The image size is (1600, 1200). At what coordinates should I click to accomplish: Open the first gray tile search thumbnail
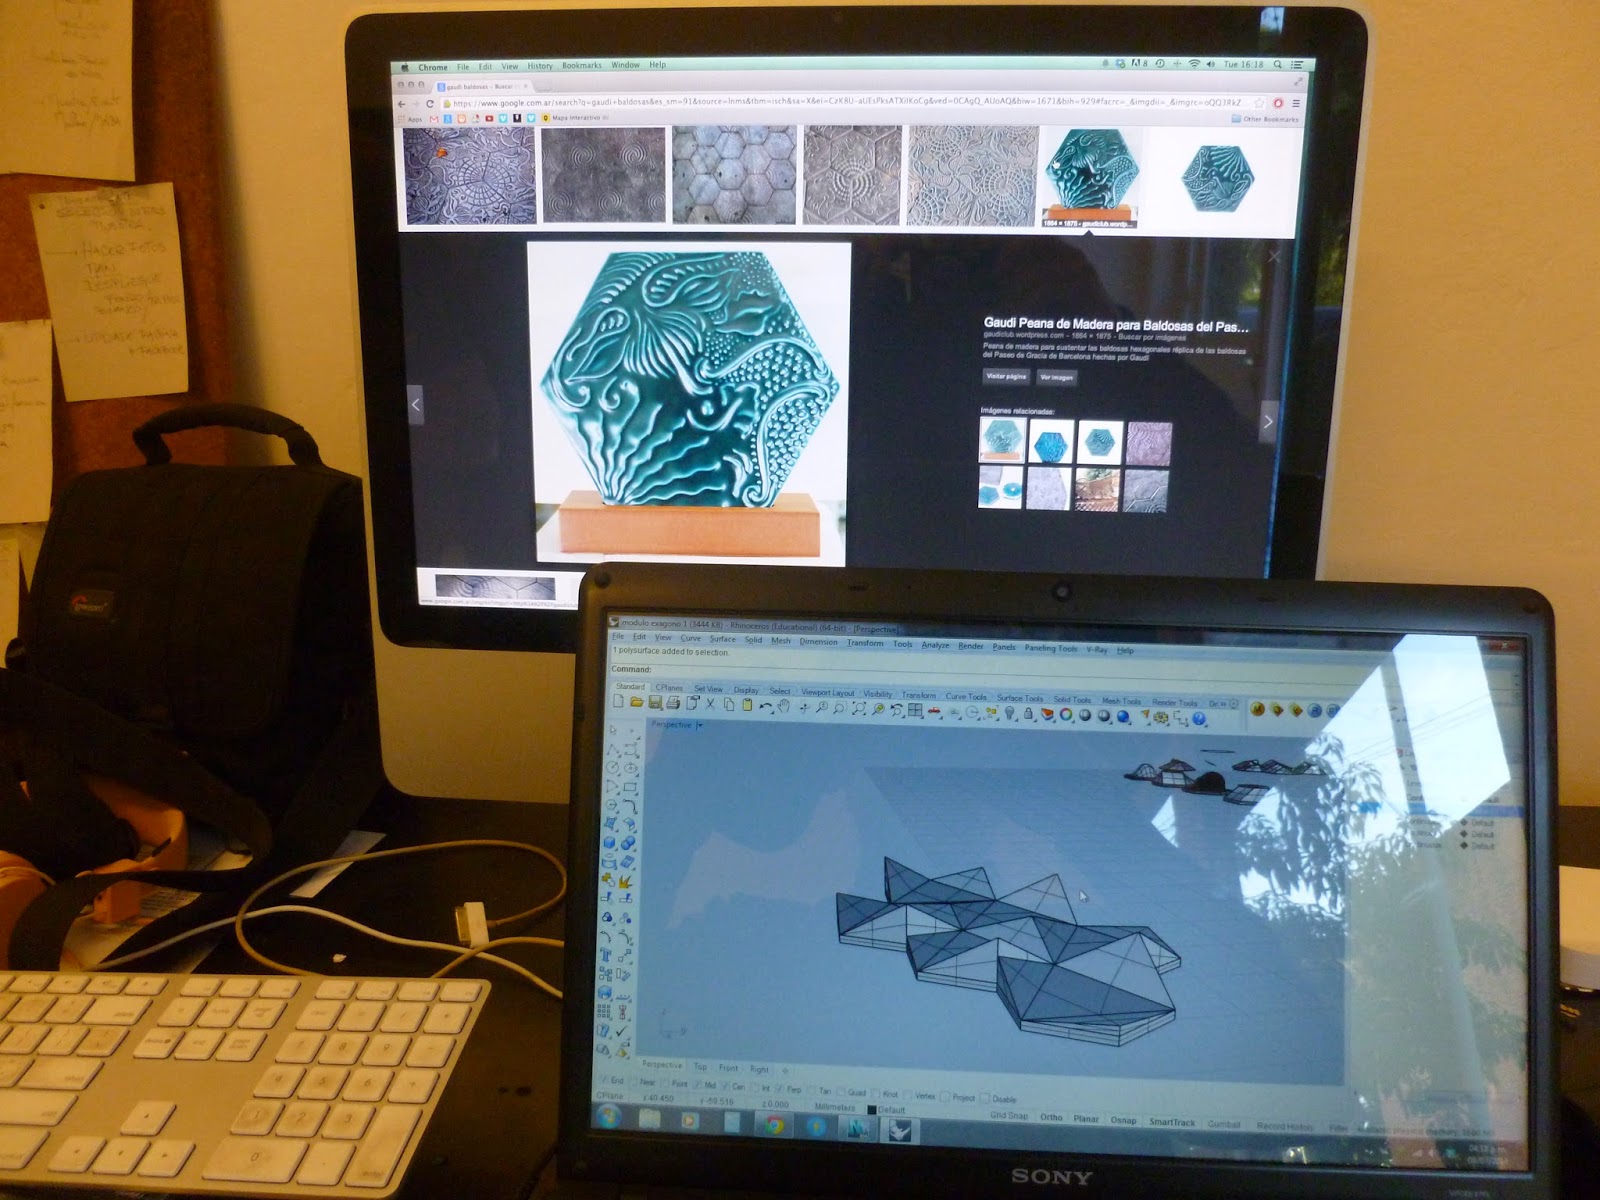point(469,175)
